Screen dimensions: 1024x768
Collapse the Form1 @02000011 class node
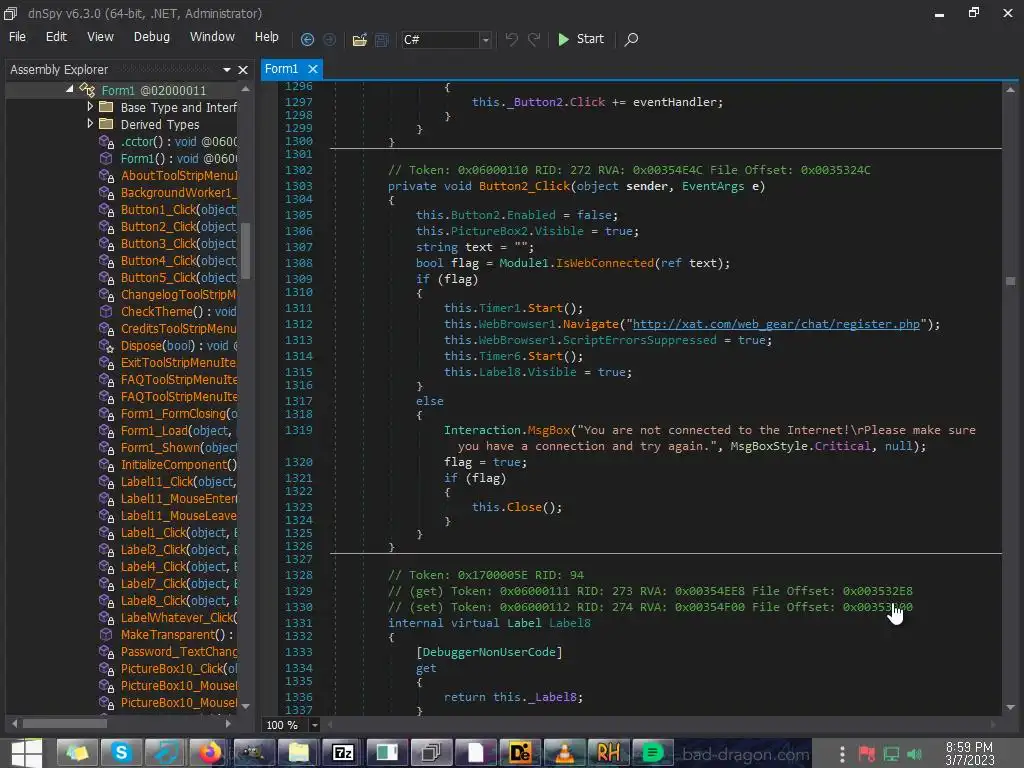click(x=70, y=89)
